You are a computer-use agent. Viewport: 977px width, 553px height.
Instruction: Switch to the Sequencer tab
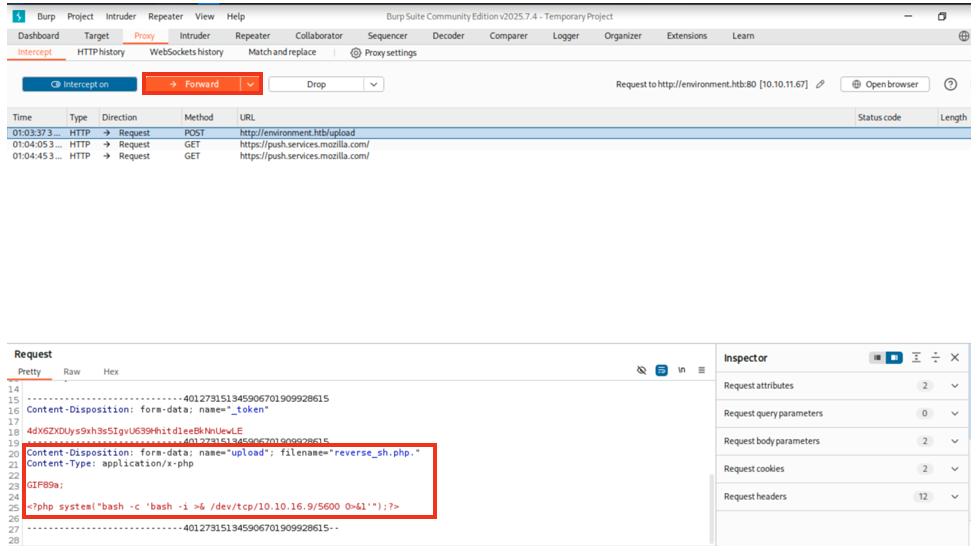pyautogui.click(x=388, y=36)
